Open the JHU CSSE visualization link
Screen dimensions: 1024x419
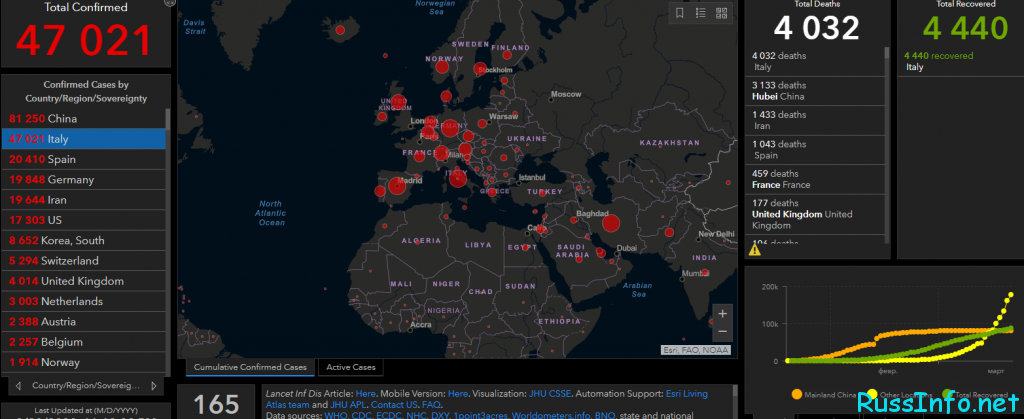550,394
